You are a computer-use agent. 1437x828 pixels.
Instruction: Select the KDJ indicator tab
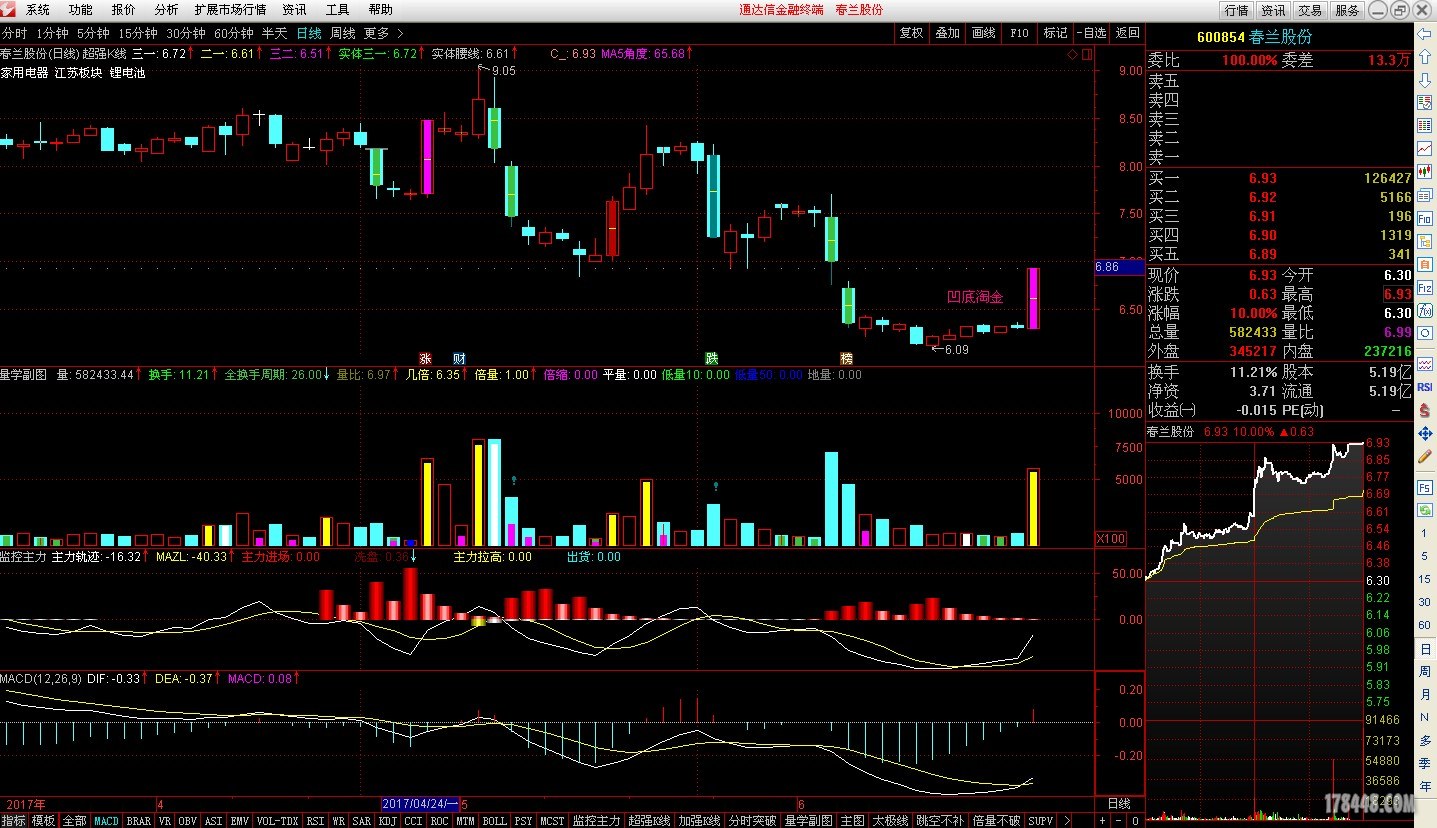(x=387, y=820)
